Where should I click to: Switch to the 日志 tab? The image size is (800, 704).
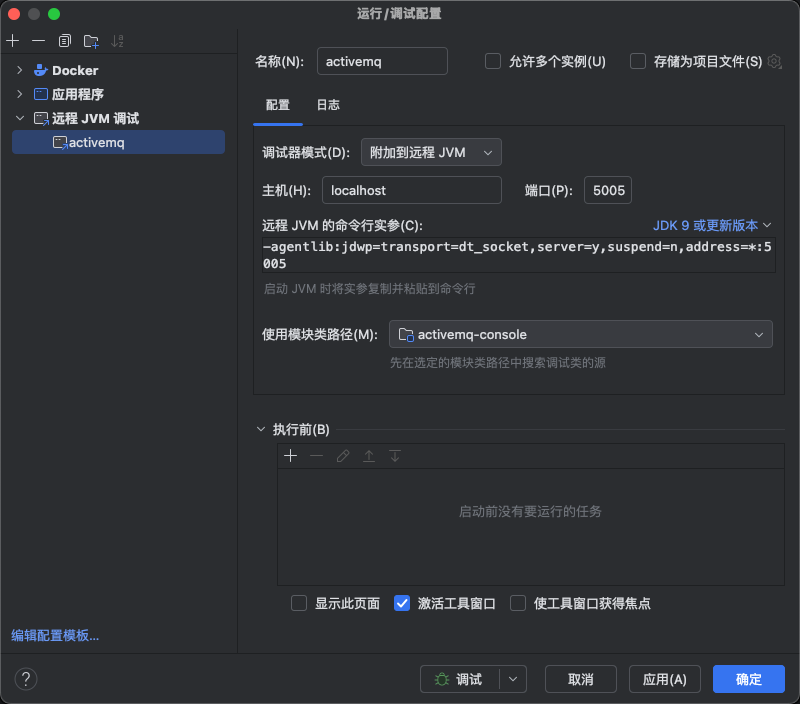[328, 105]
